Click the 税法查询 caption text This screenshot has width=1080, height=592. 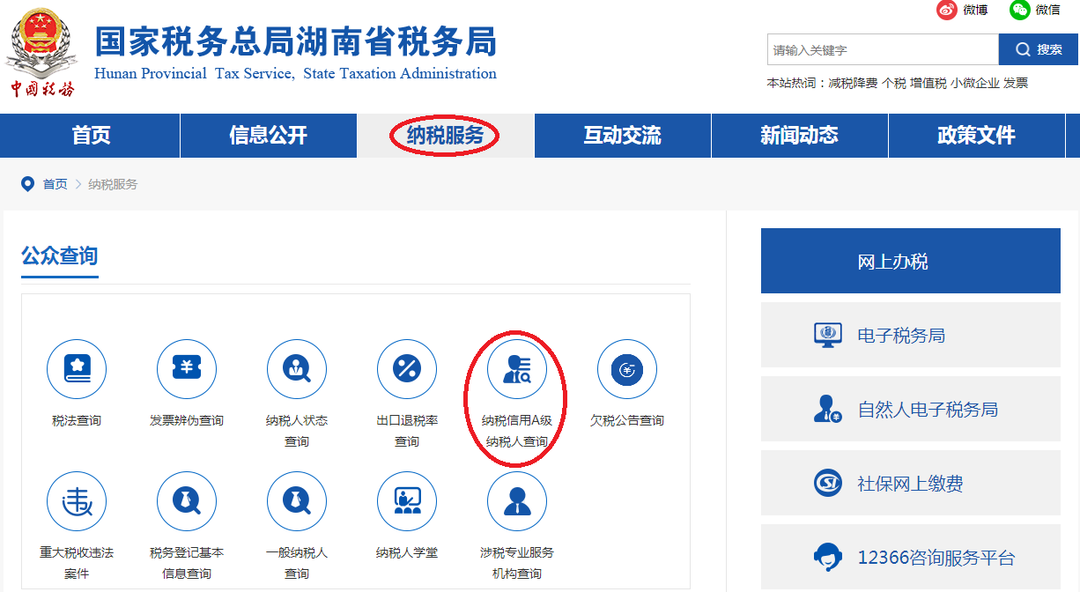76,420
